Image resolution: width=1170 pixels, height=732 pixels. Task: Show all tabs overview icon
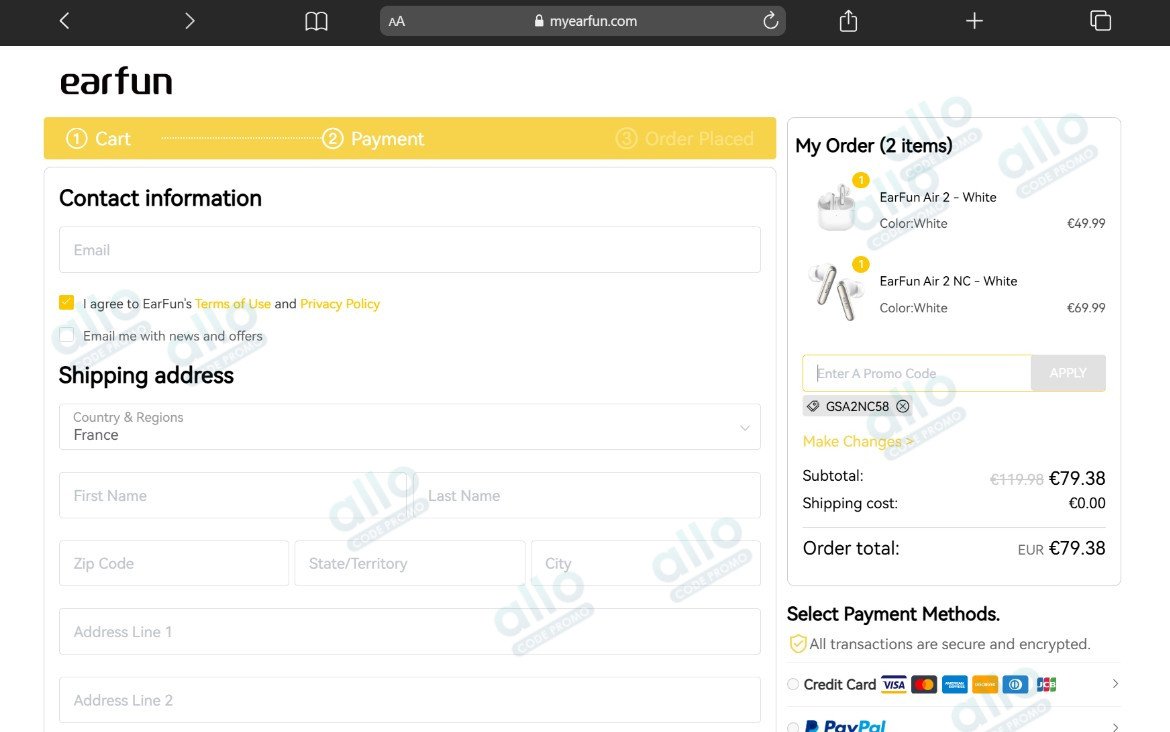pos(1101,21)
